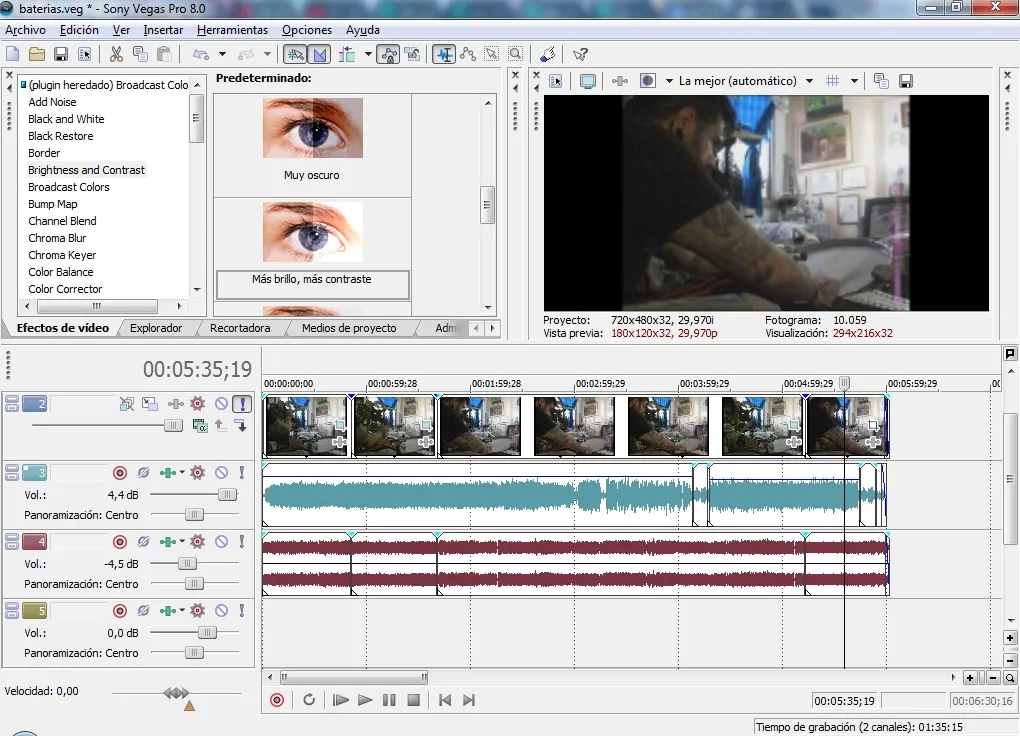Screen dimensions: 1020x736
Task: Select the zoom magnifier tool in the toolbar
Action: click(515, 54)
